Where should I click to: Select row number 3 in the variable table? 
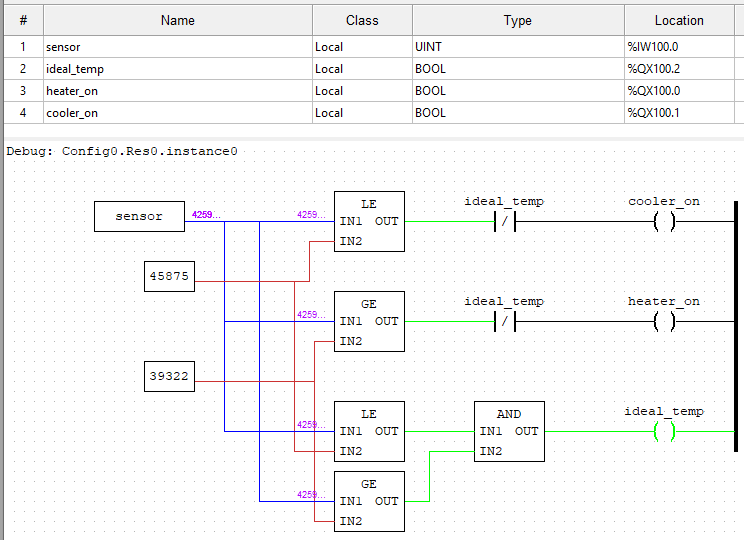pos(23,91)
